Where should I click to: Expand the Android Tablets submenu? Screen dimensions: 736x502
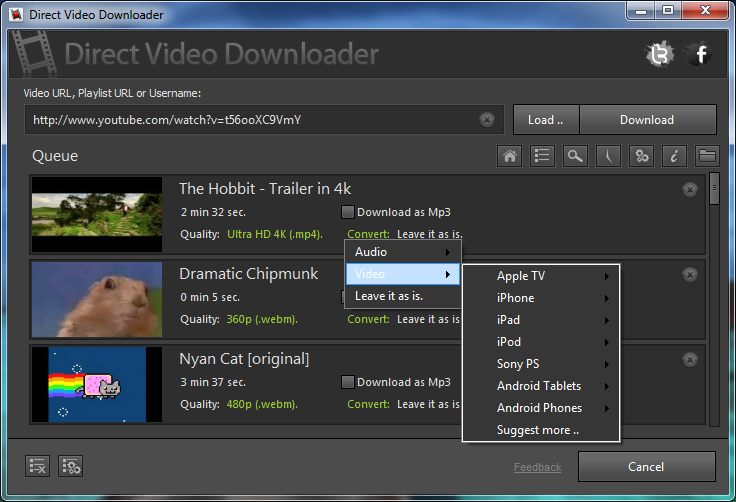click(x=541, y=386)
